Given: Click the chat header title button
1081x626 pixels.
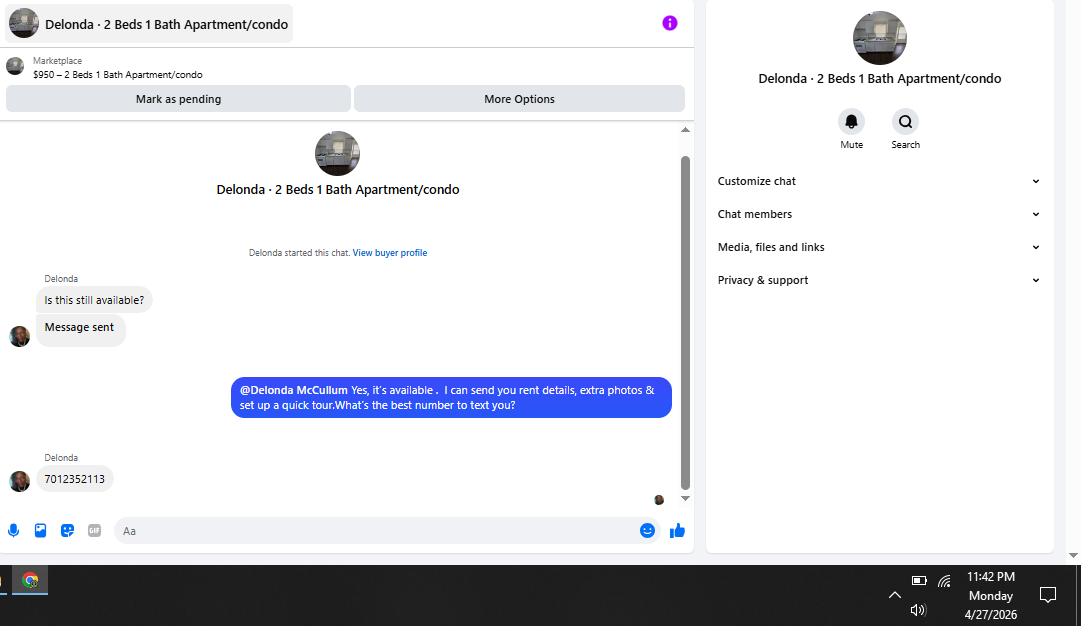Looking at the screenshot, I should coord(149,24).
